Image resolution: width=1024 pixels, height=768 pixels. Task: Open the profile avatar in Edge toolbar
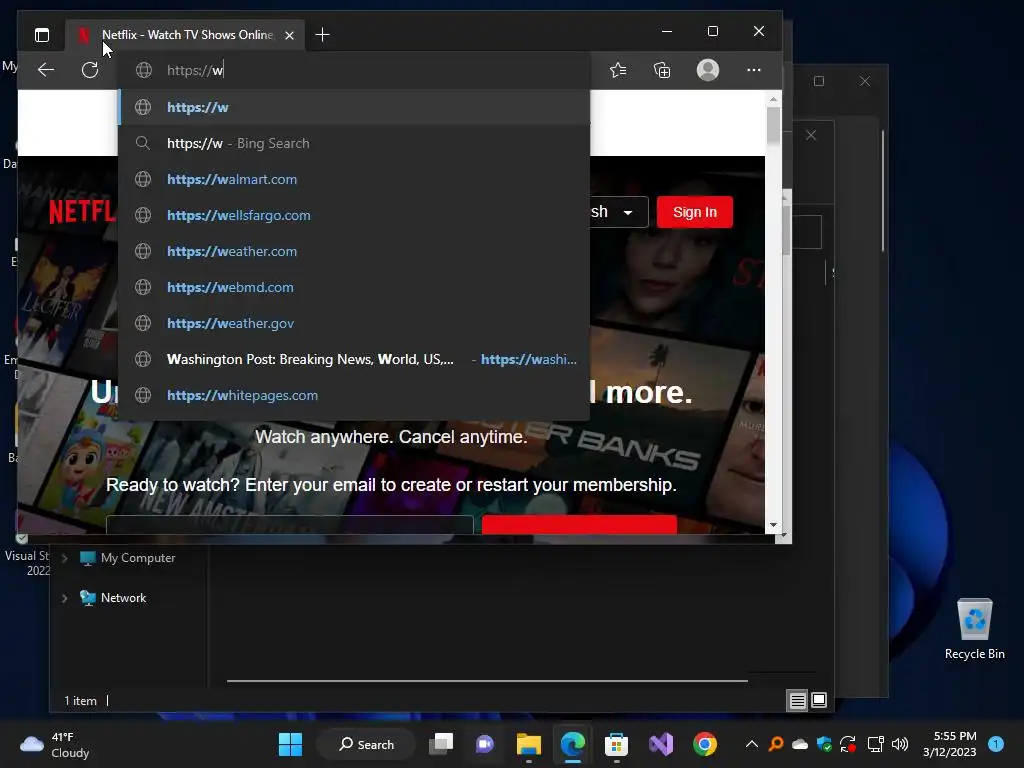708,70
